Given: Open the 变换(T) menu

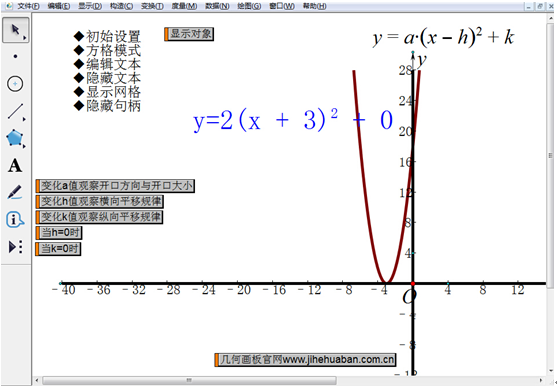Looking at the screenshot, I should tap(152, 6).
